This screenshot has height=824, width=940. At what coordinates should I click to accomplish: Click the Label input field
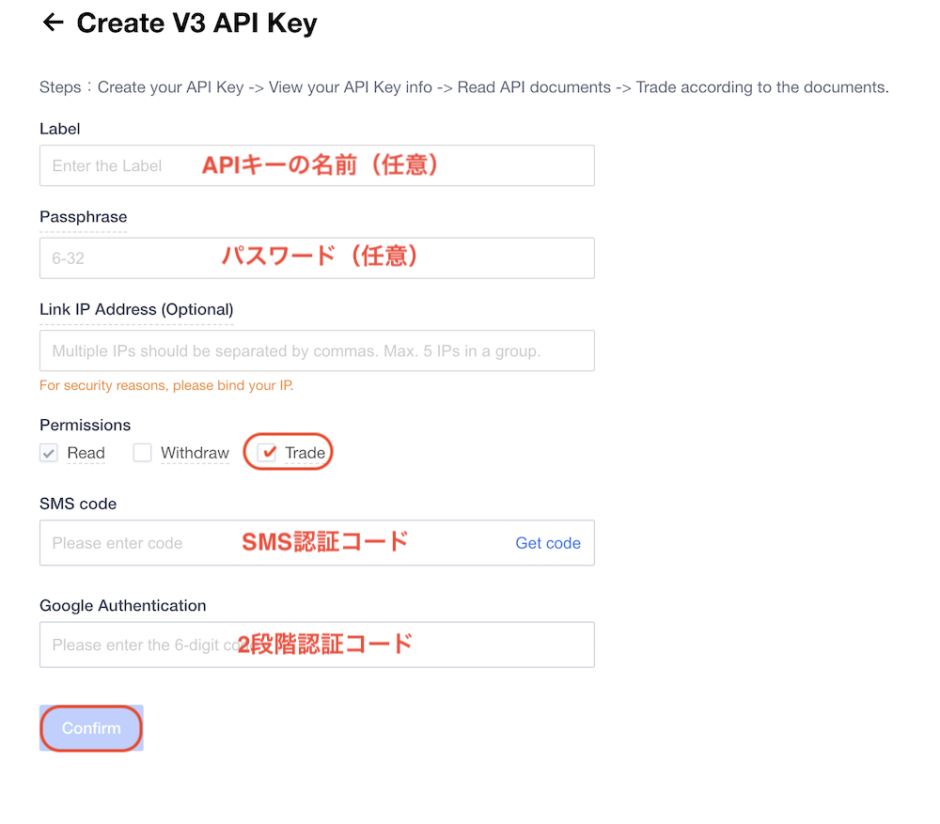pyautogui.click(x=316, y=165)
